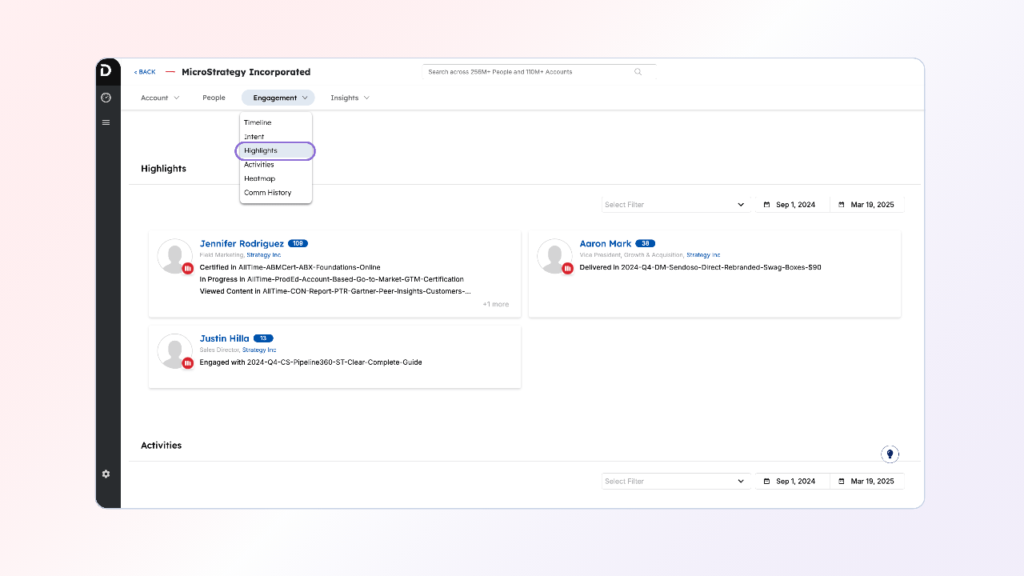Click 'In Progress in AllTime-ProdEd-Account-Based' line

332,280
